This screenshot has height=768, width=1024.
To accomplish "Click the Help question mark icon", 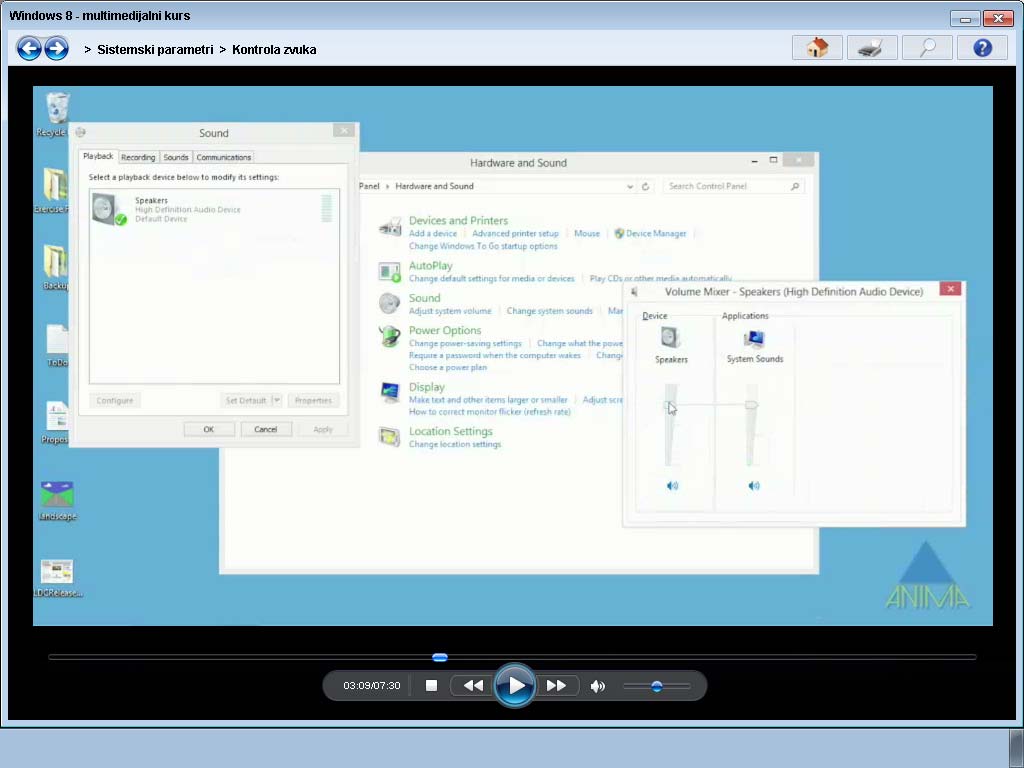I will click(x=981, y=47).
